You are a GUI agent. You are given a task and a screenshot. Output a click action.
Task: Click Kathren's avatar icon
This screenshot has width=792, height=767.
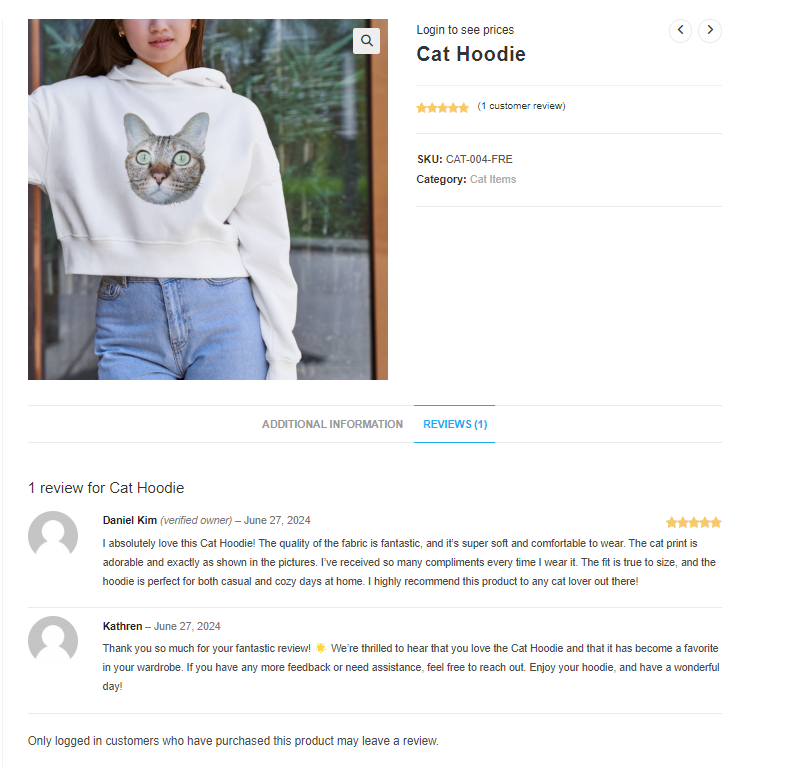(53, 640)
